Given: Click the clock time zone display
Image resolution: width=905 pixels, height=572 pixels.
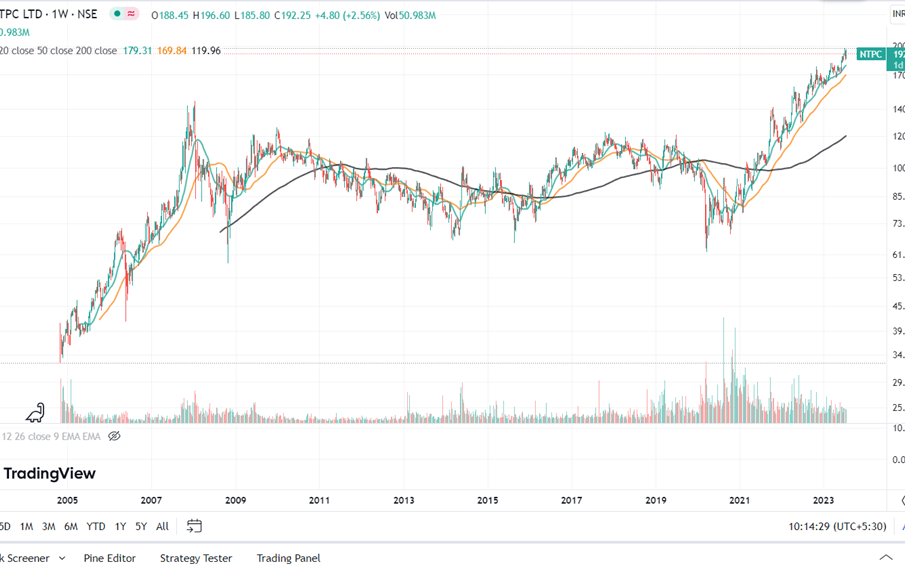Looking at the screenshot, I should coord(838,526).
